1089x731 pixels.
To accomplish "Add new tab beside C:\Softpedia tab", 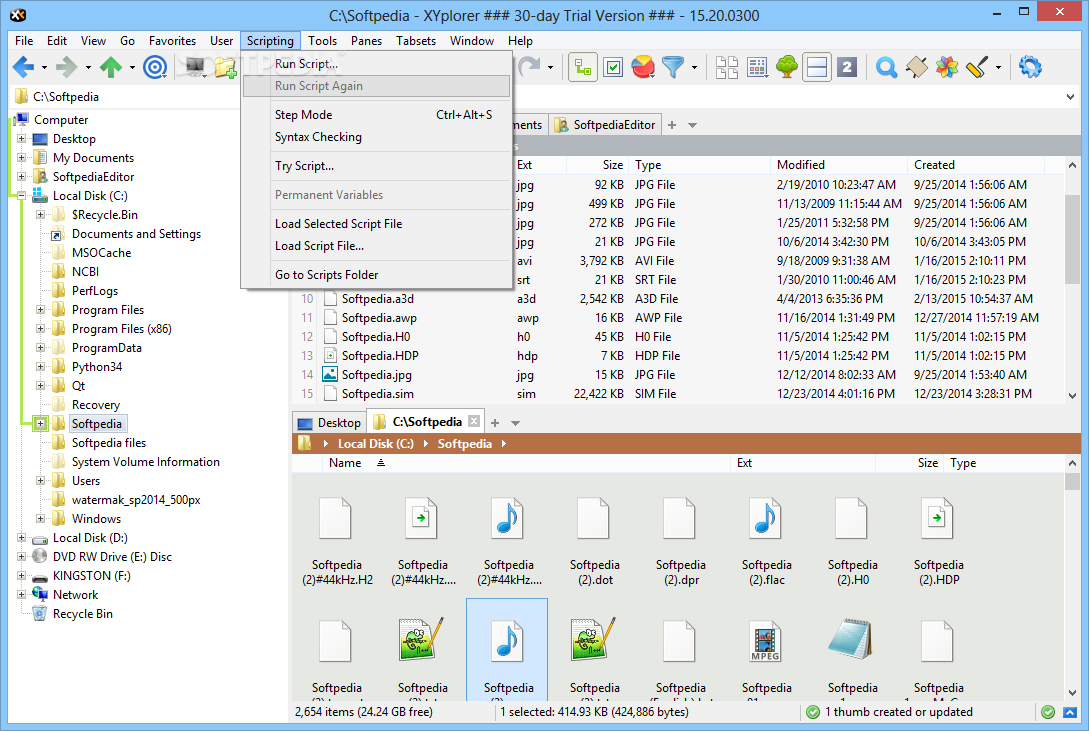I will click(x=495, y=423).
